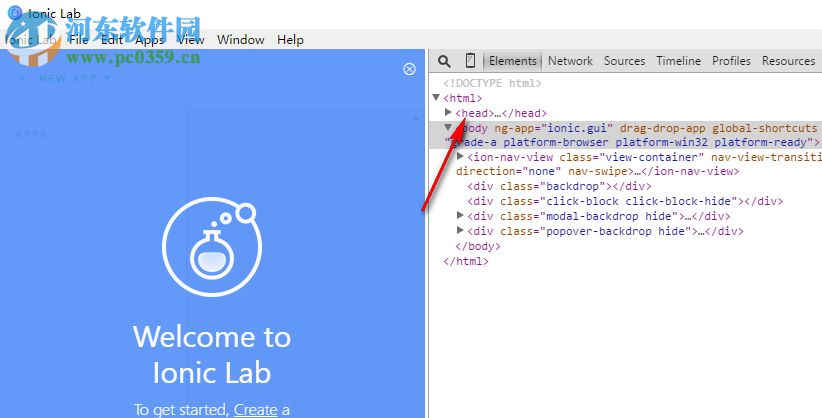Viewport: 822px width, 418px height.
Task: Open the Help menu
Action: [290, 40]
